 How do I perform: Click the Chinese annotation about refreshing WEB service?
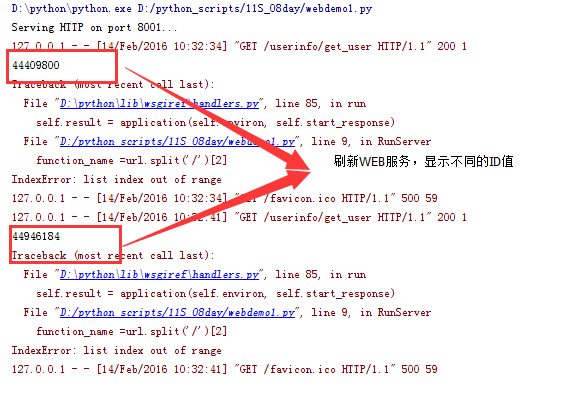click(423, 161)
